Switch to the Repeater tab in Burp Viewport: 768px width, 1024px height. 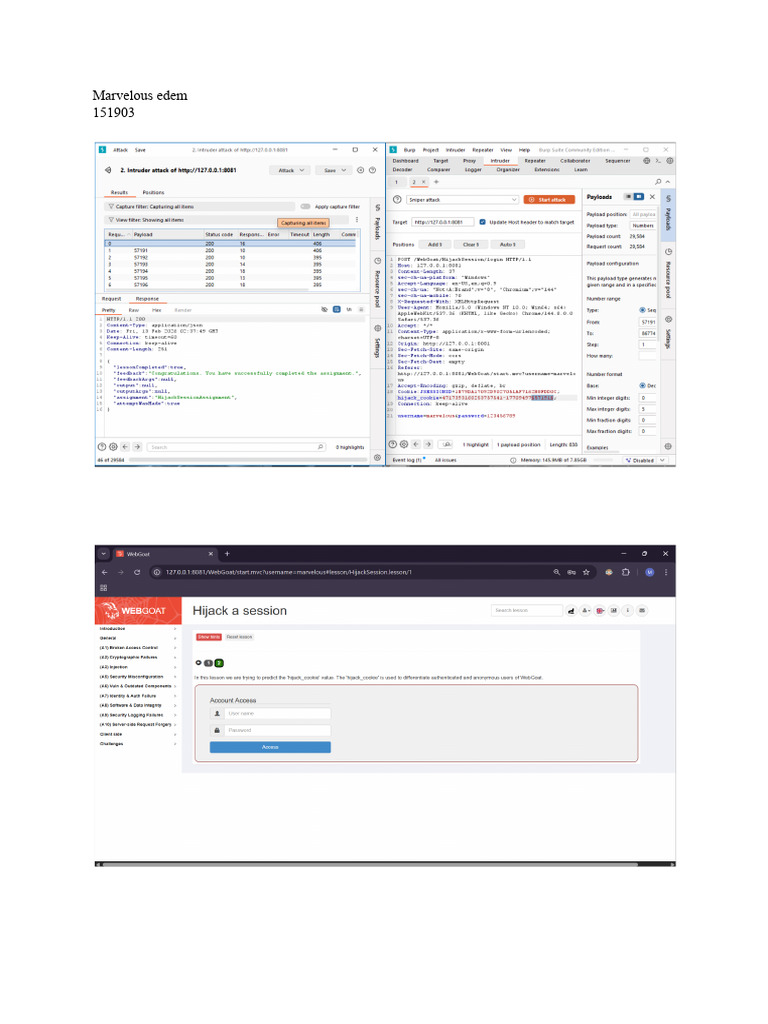[534, 161]
